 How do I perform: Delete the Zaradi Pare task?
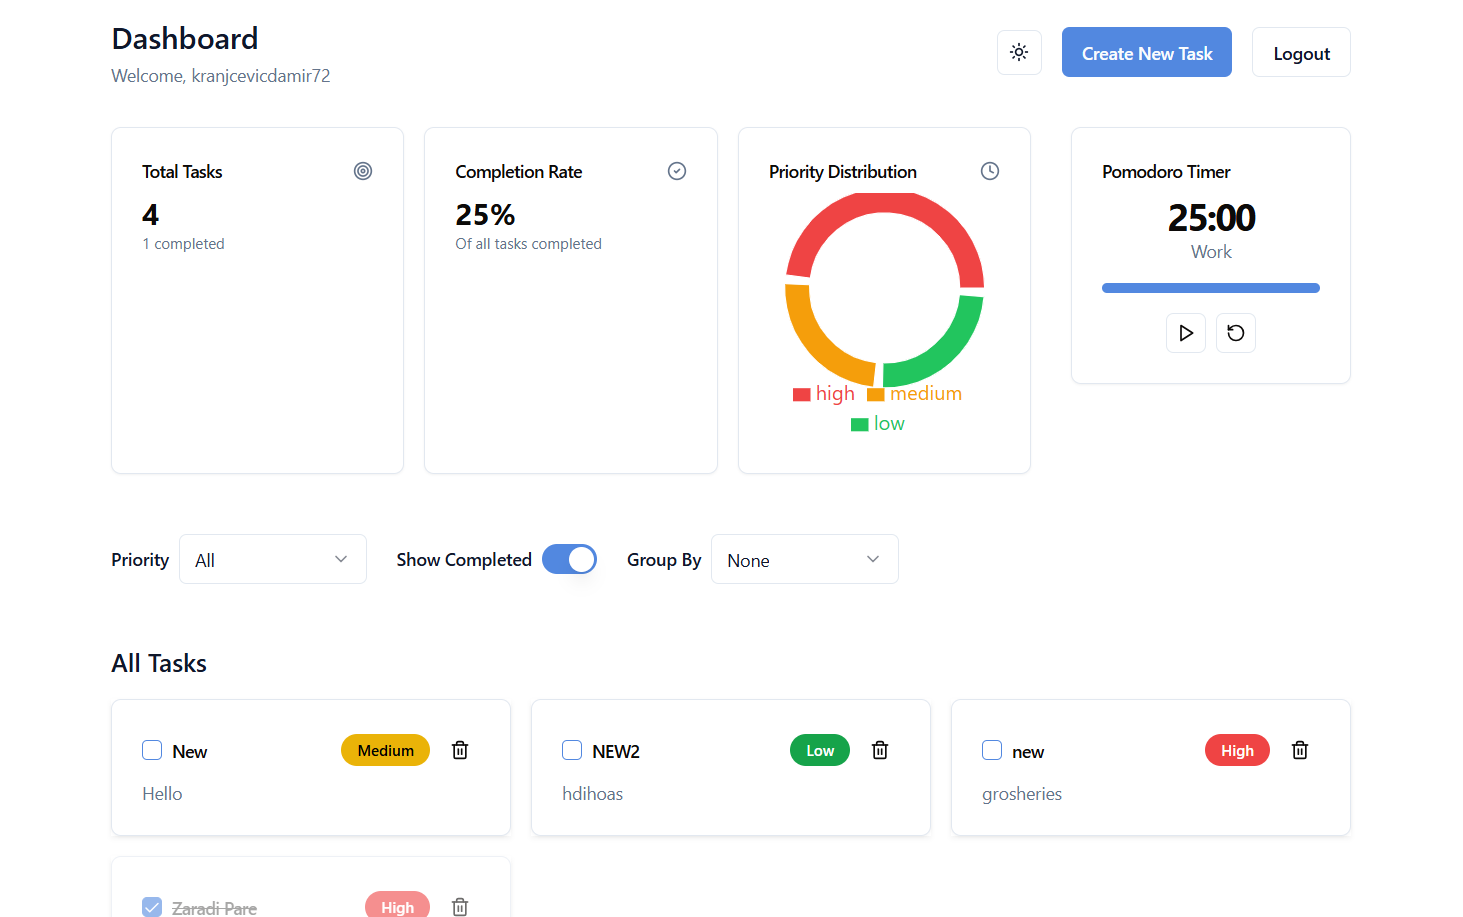460,907
